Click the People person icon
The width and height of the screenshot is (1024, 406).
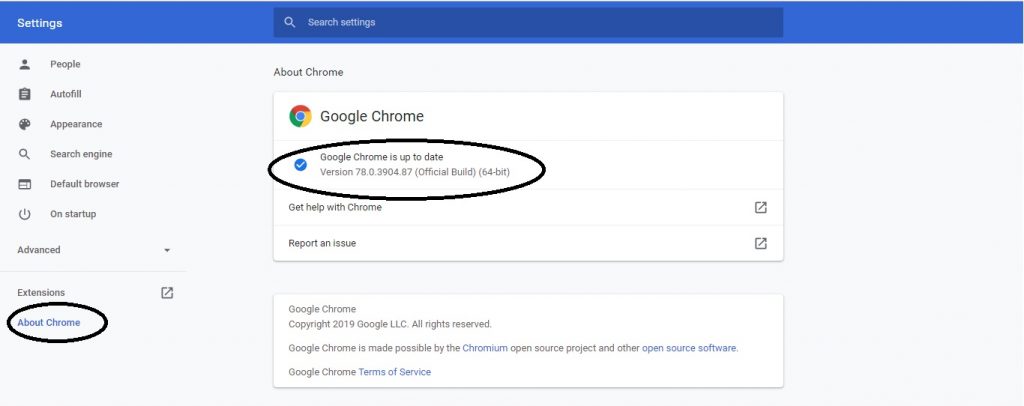[24, 64]
